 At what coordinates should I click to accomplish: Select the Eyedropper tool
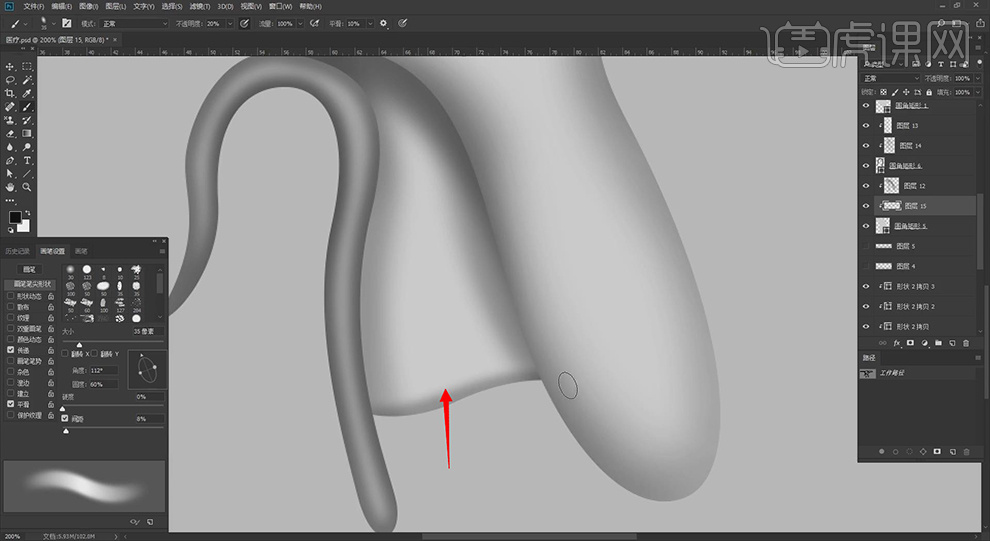click(27, 93)
